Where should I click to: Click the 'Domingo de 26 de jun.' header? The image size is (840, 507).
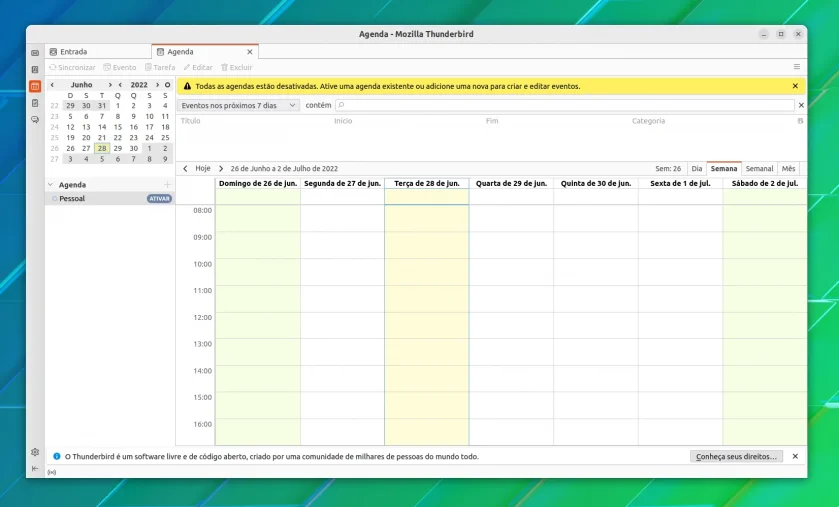tap(258, 183)
